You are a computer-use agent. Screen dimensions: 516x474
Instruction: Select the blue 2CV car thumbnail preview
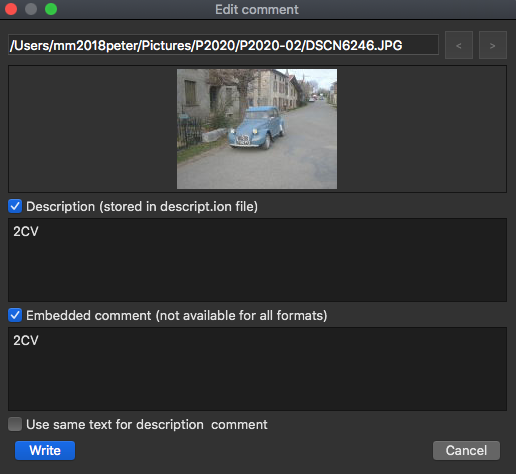(x=257, y=129)
